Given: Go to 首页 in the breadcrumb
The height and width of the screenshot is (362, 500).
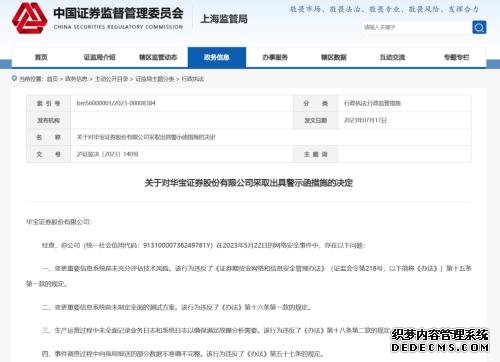Looking at the screenshot, I should tap(52, 79).
